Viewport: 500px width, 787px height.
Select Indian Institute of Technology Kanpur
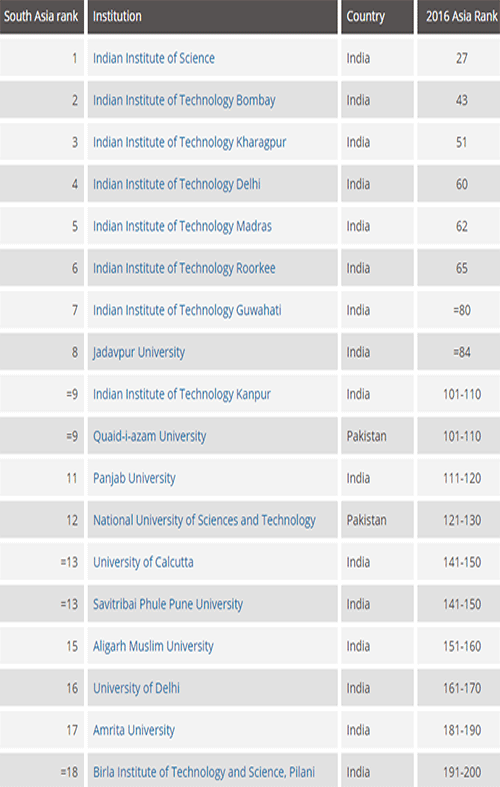pyautogui.click(x=182, y=395)
